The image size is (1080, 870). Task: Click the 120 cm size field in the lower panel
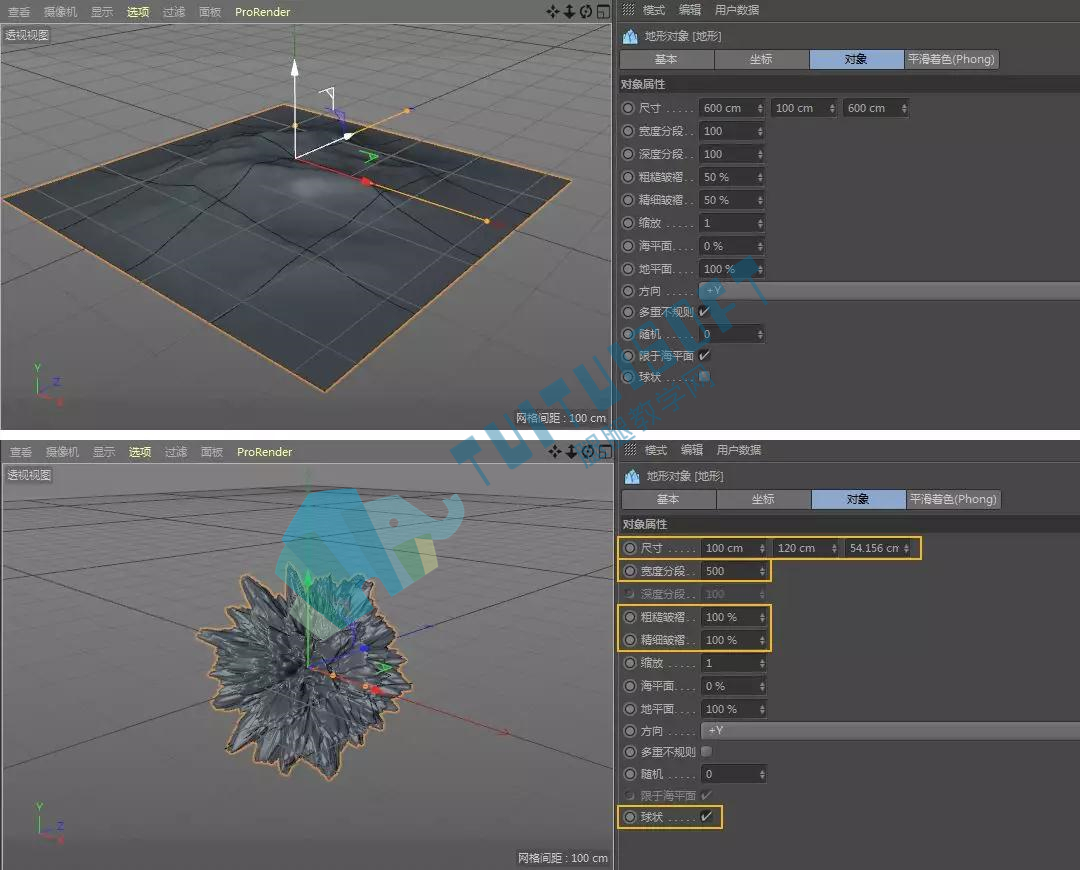[x=805, y=548]
